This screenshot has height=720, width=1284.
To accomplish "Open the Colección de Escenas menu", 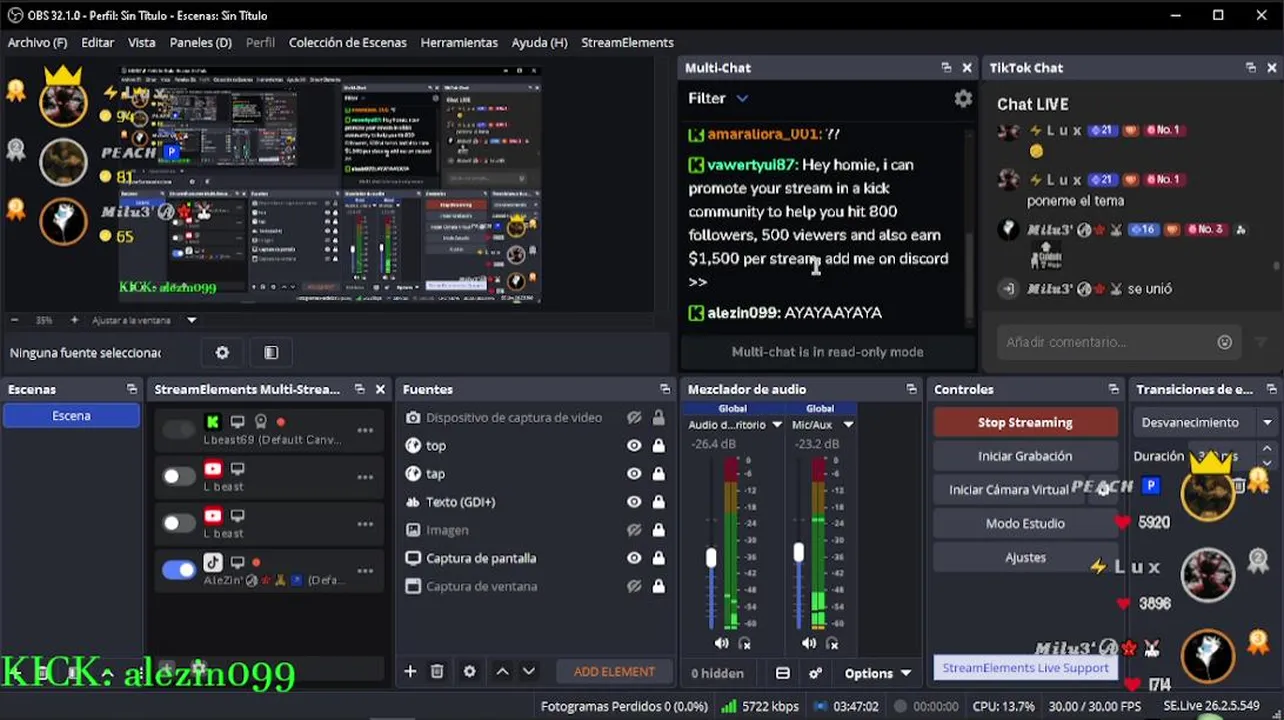I will (347, 42).
